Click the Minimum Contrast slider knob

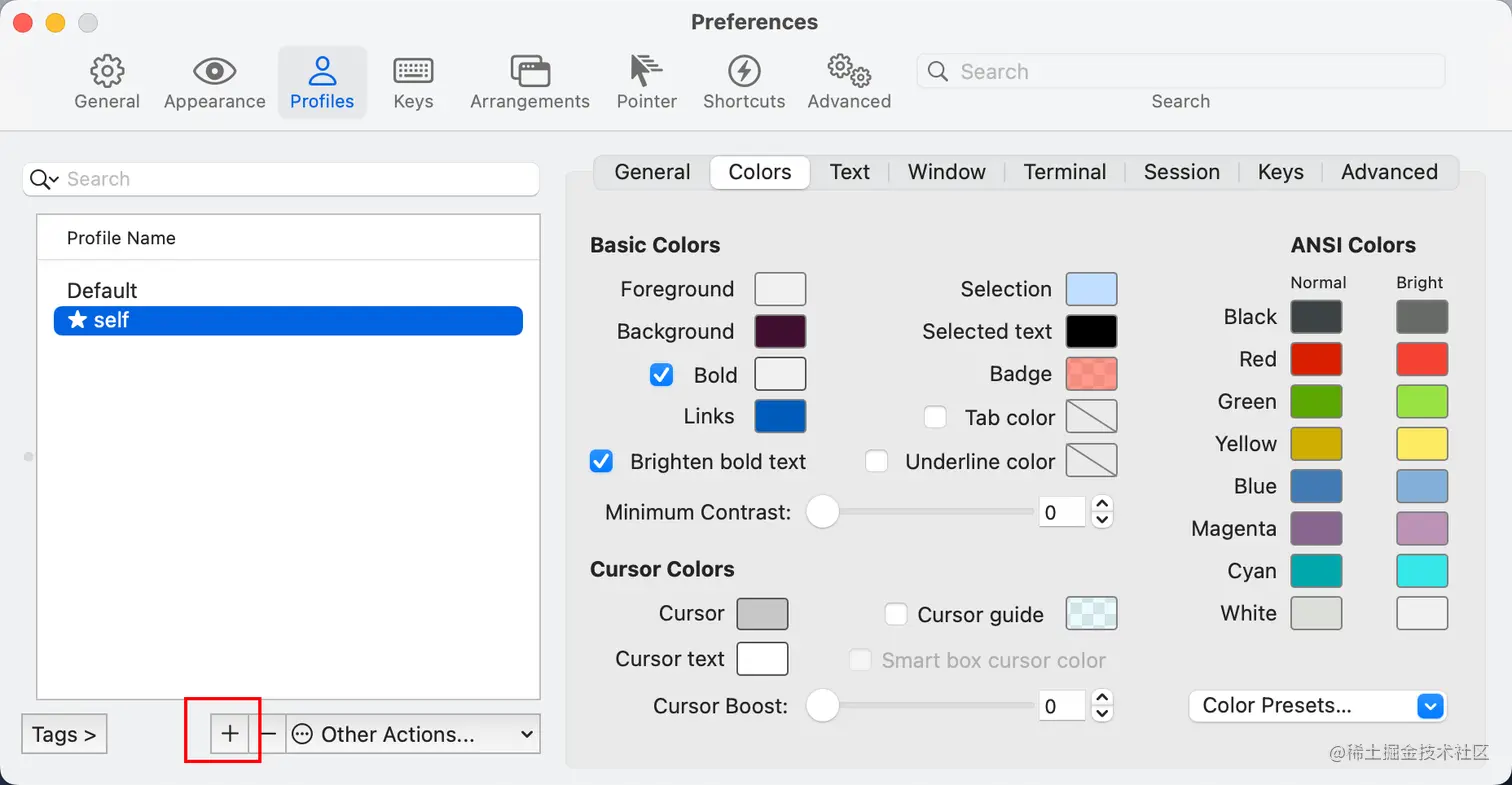coord(822,512)
